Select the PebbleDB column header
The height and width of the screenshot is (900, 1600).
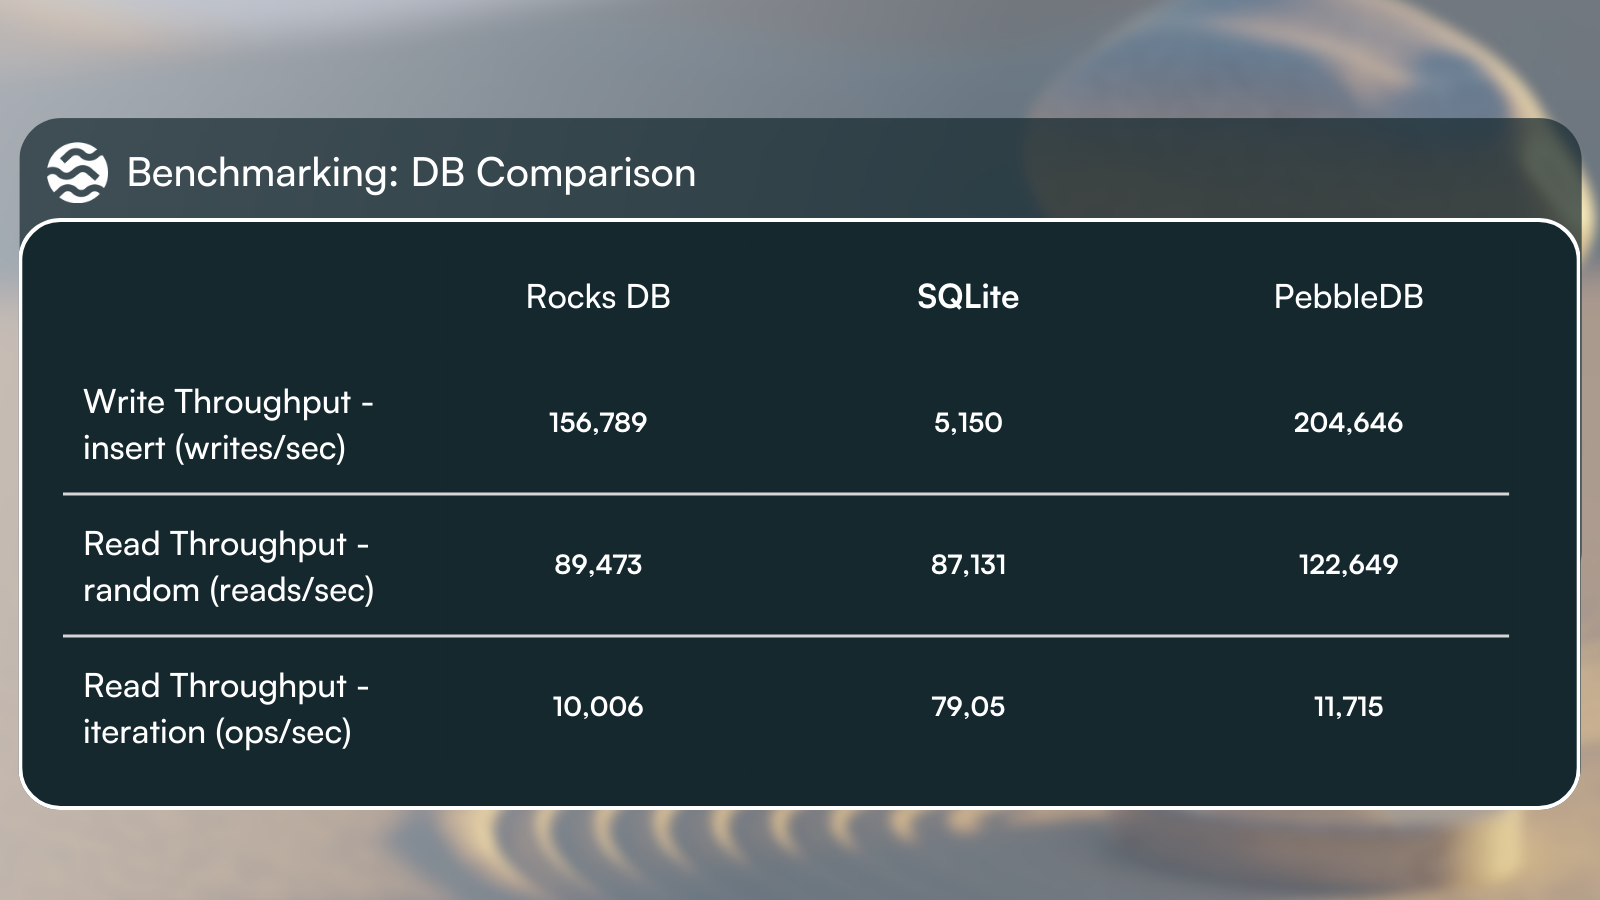(1348, 297)
